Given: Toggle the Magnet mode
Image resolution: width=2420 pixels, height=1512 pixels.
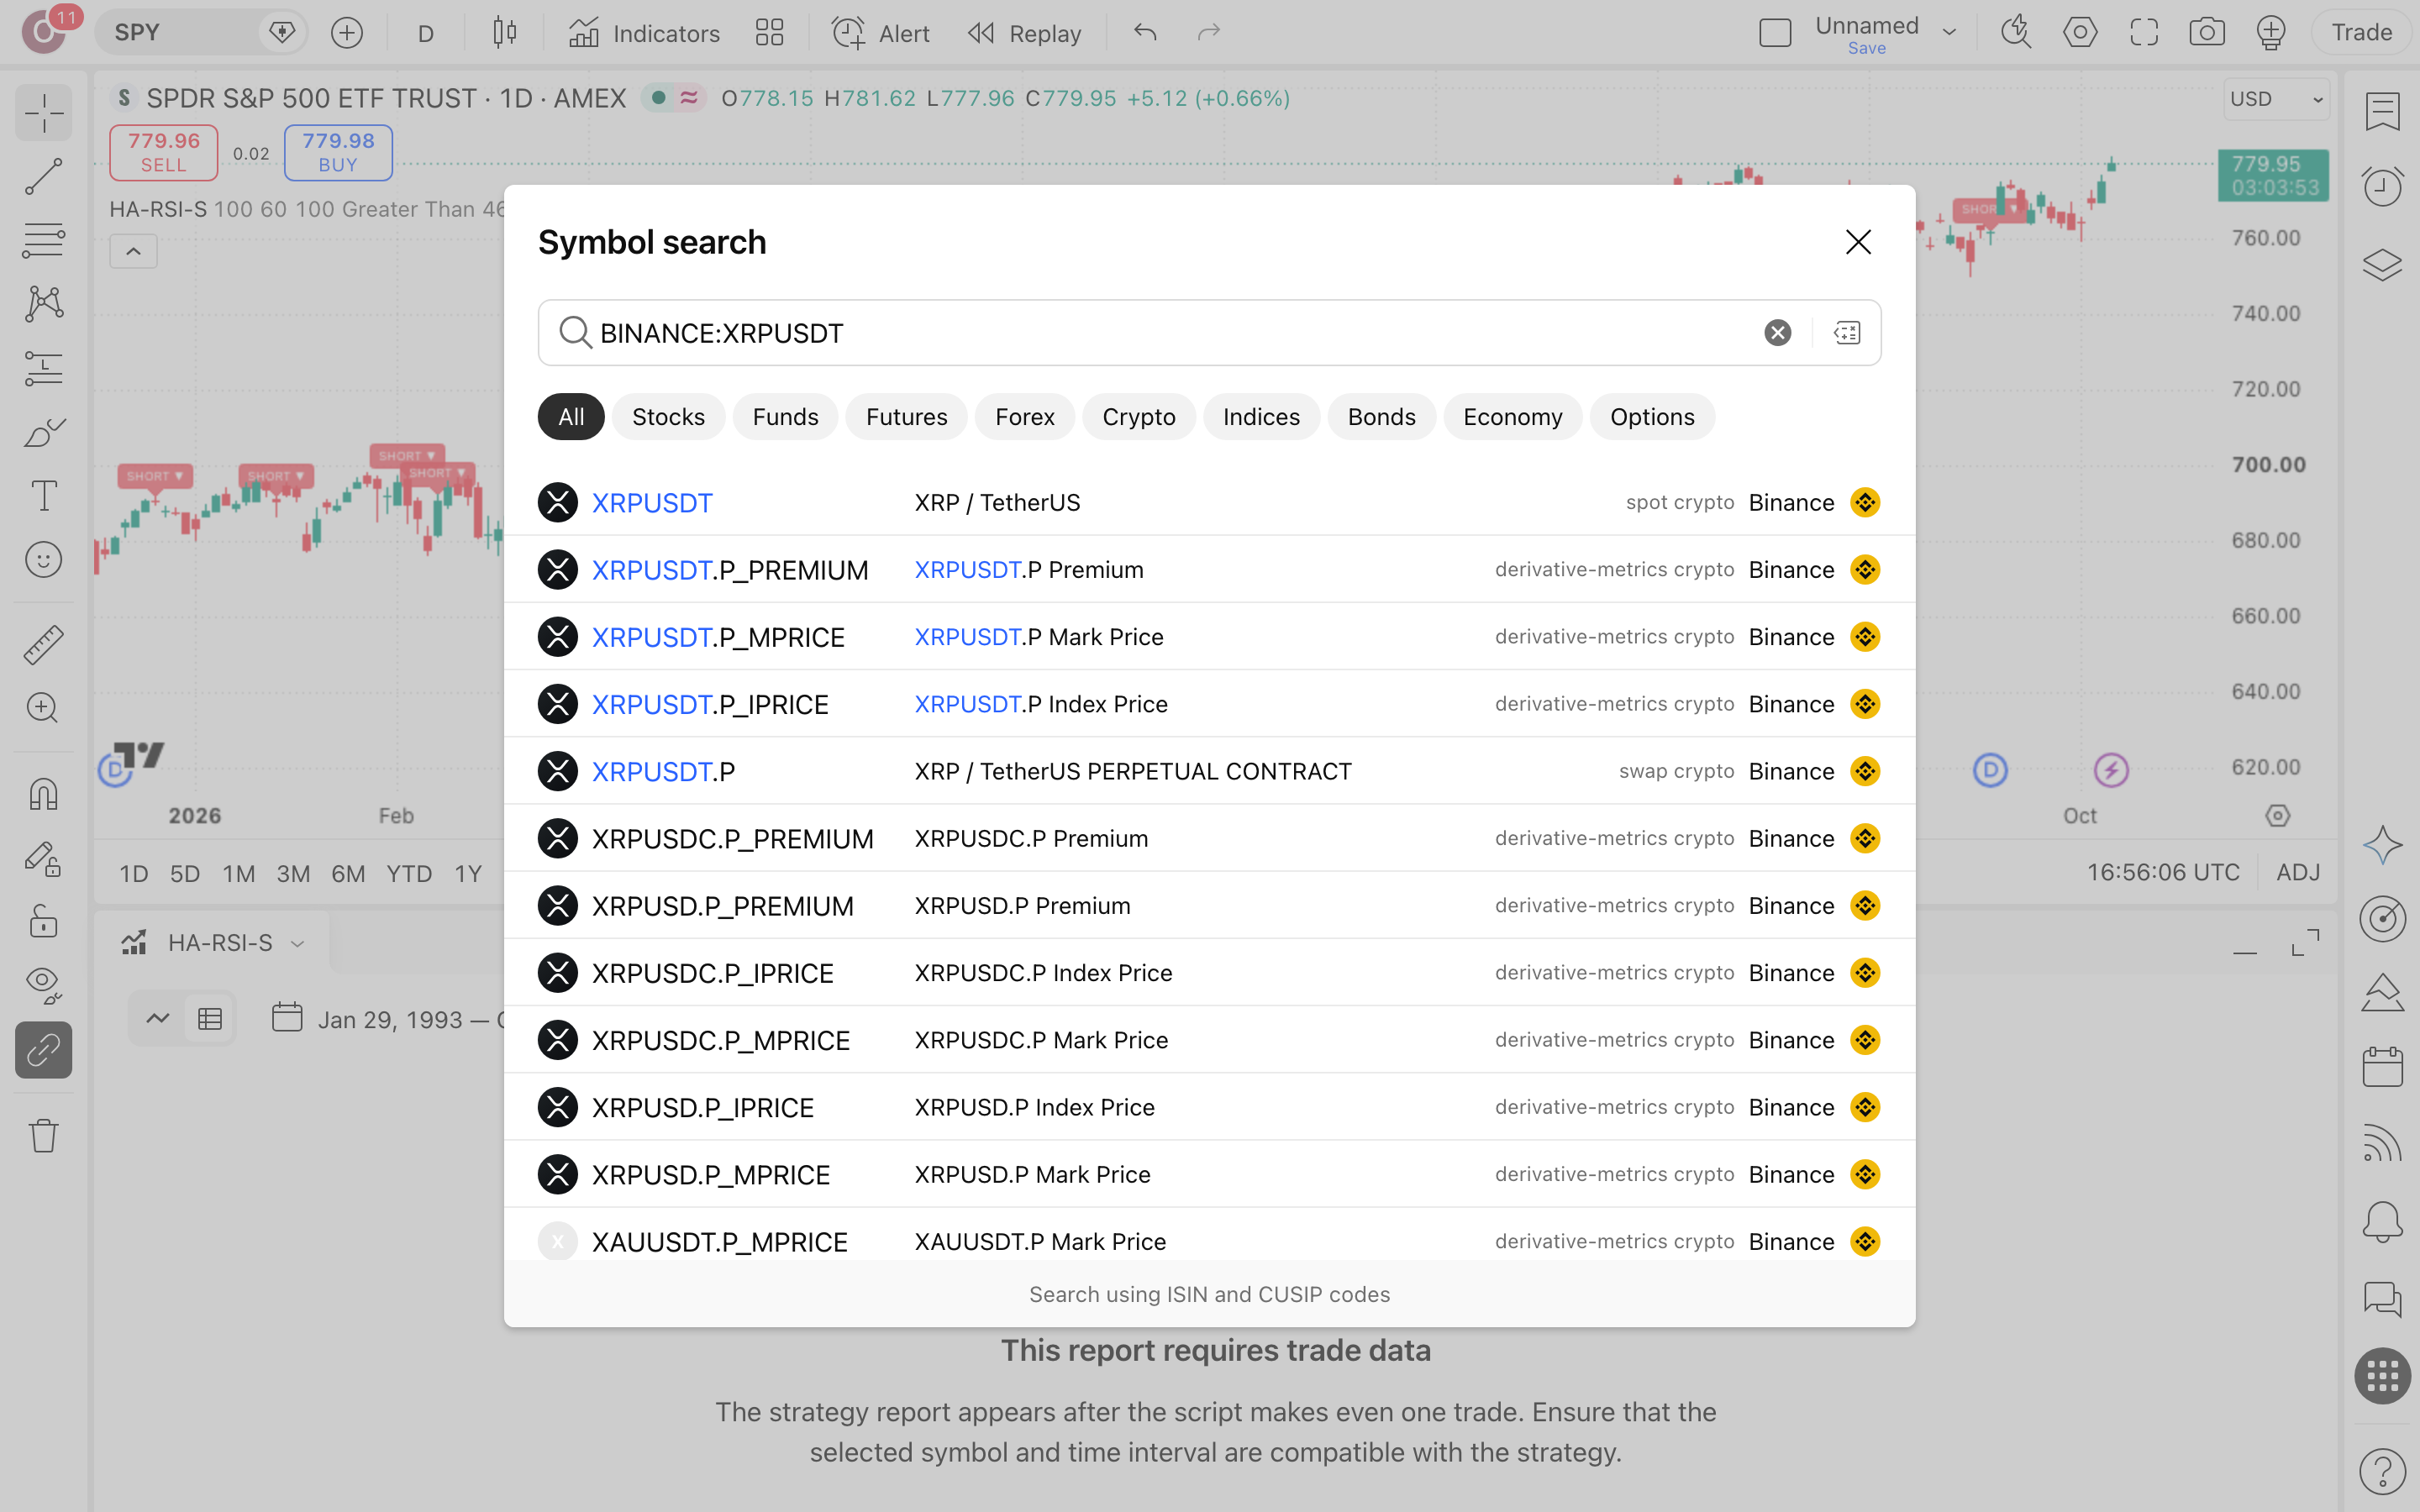Looking at the screenshot, I should [x=43, y=794].
